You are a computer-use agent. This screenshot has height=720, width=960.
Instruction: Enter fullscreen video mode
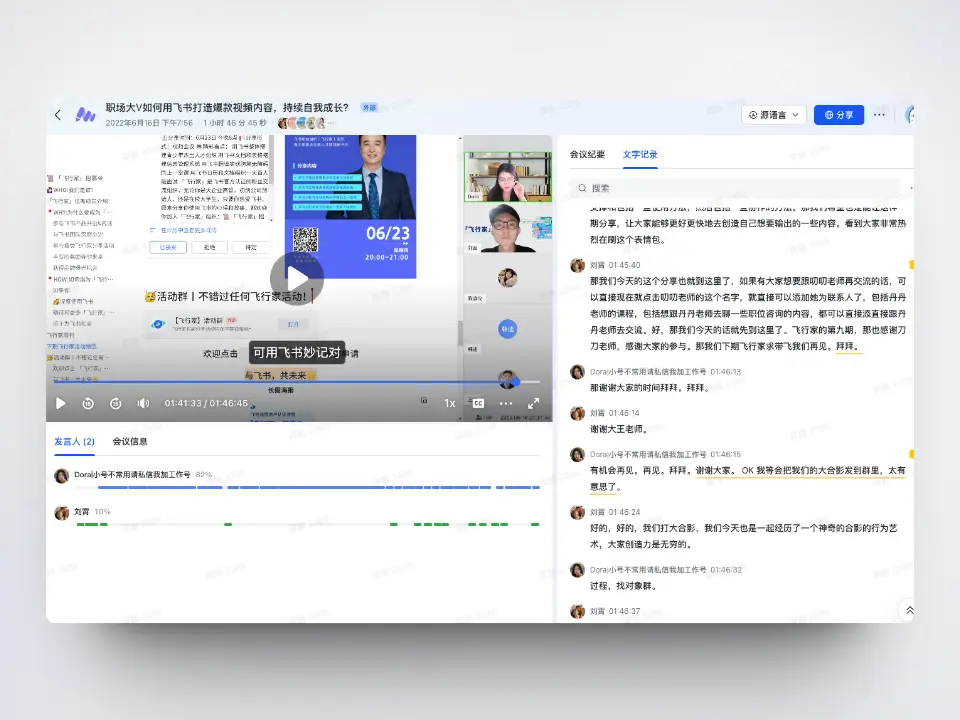pos(533,403)
